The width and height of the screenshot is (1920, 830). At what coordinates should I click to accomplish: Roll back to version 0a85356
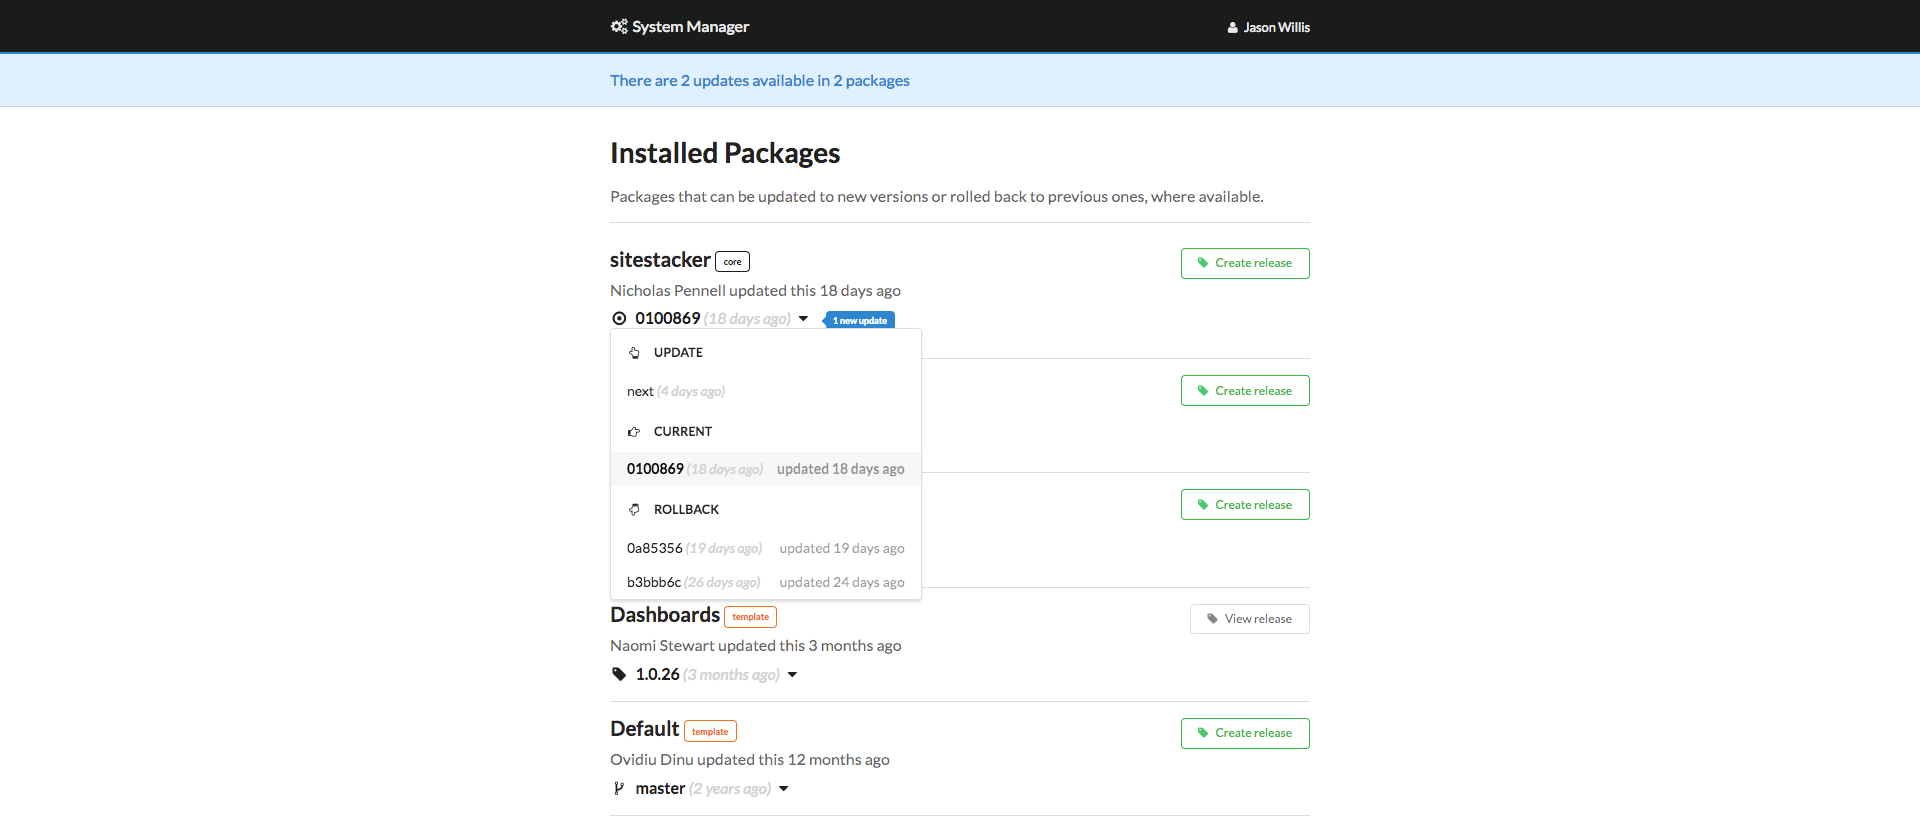pyautogui.click(x=655, y=548)
